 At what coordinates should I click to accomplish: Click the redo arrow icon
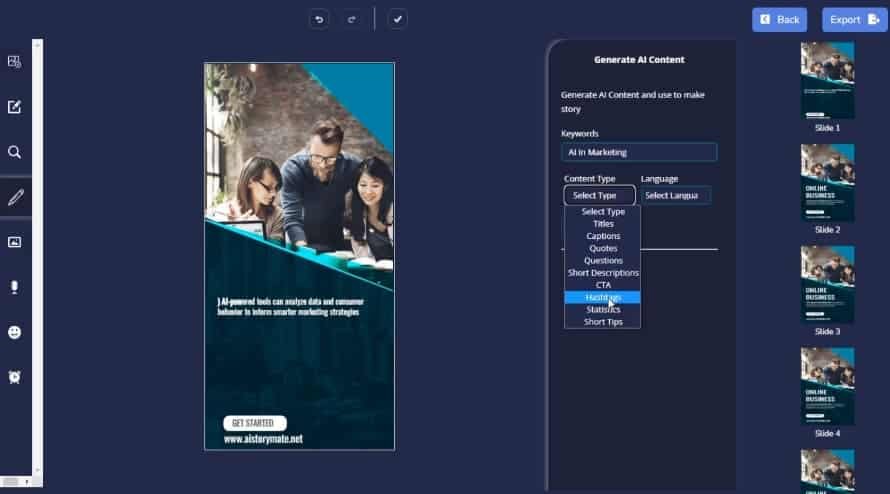(x=352, y=19)
